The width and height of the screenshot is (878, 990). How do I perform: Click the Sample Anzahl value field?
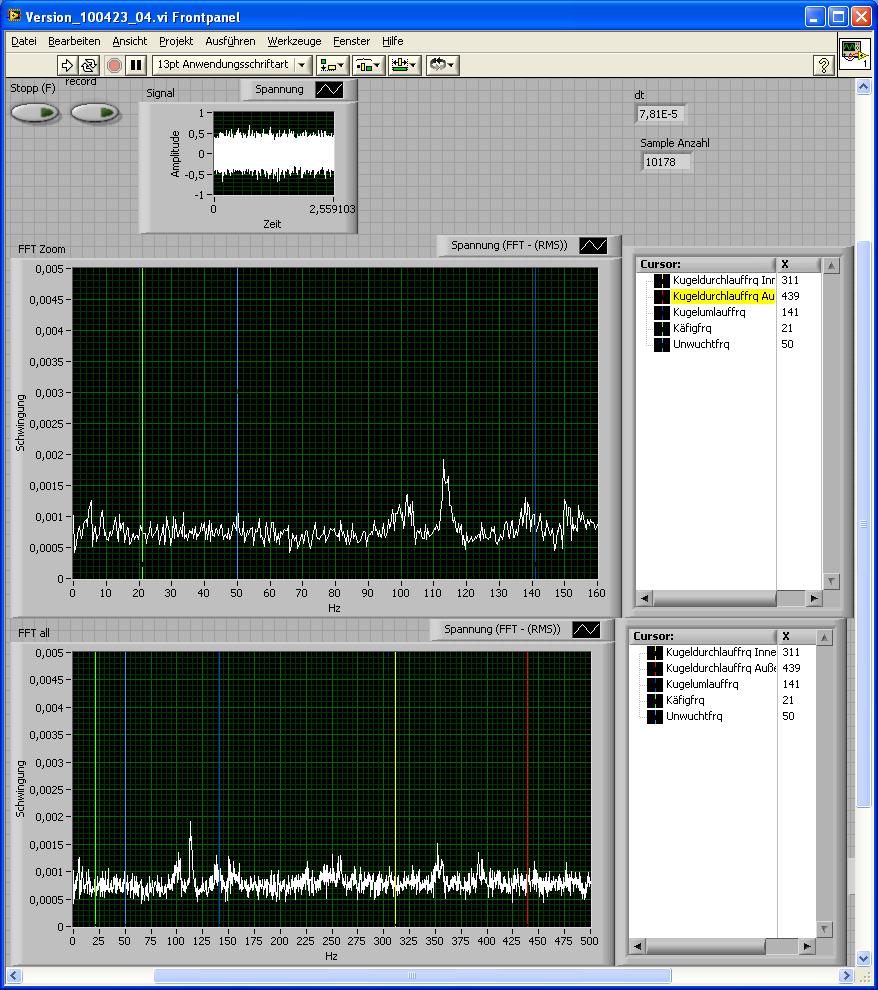(x=665, y=162)
